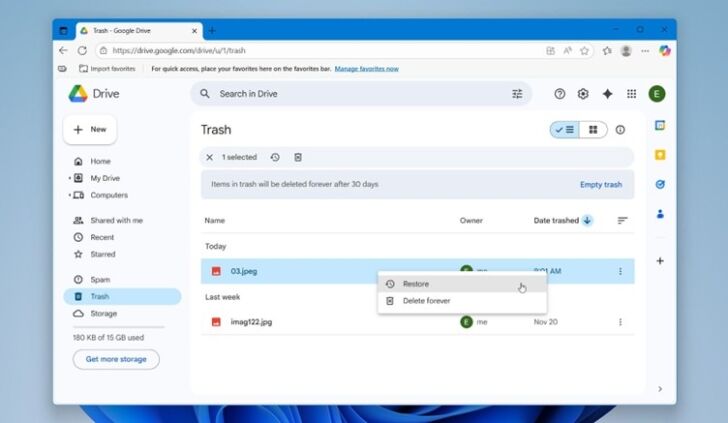Image resolution: width=728 pixels, height=423 pixels.
Task: Expand Computers tree arrow
Action: tap(70, 195)
